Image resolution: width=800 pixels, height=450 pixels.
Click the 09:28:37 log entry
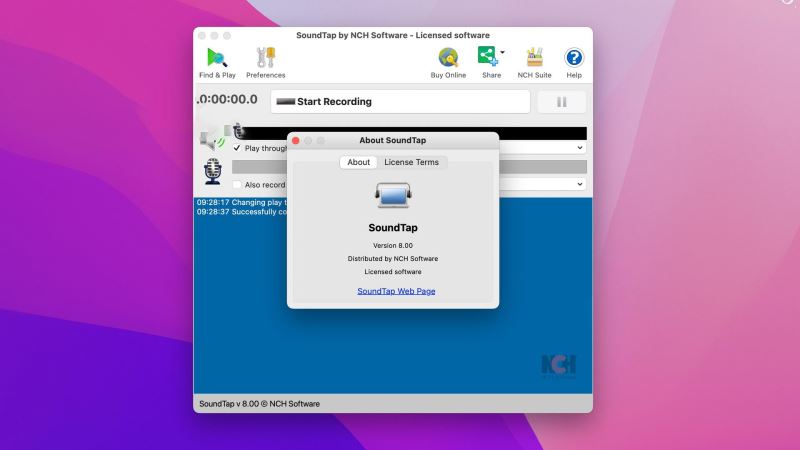click(241, 212)
